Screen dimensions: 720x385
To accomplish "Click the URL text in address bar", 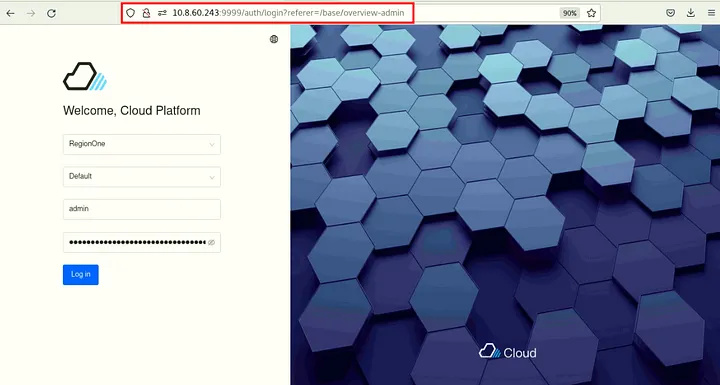I will tap(288, 13).
